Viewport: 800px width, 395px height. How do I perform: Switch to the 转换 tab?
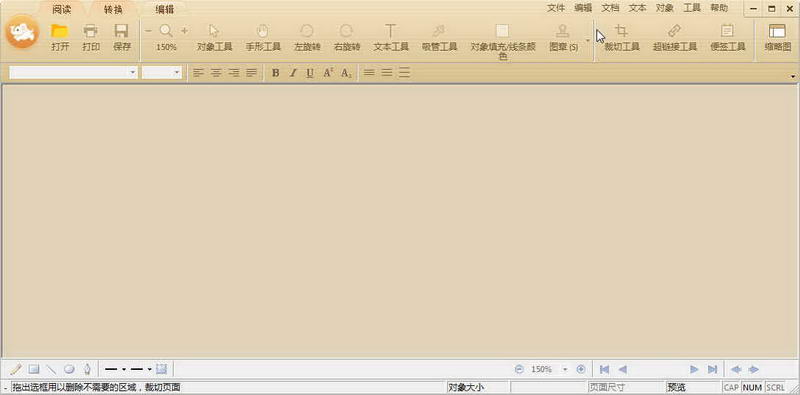click(x=113, y=9)
